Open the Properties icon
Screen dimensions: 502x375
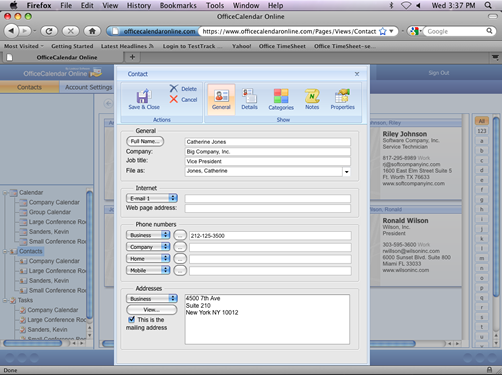(342, 96)
